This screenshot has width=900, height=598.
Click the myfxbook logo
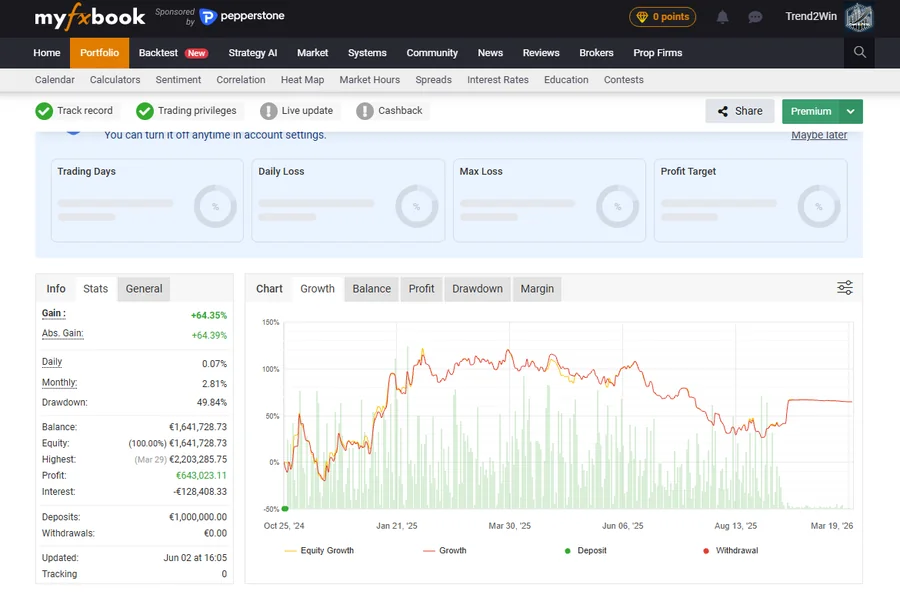tap(90, 17)
